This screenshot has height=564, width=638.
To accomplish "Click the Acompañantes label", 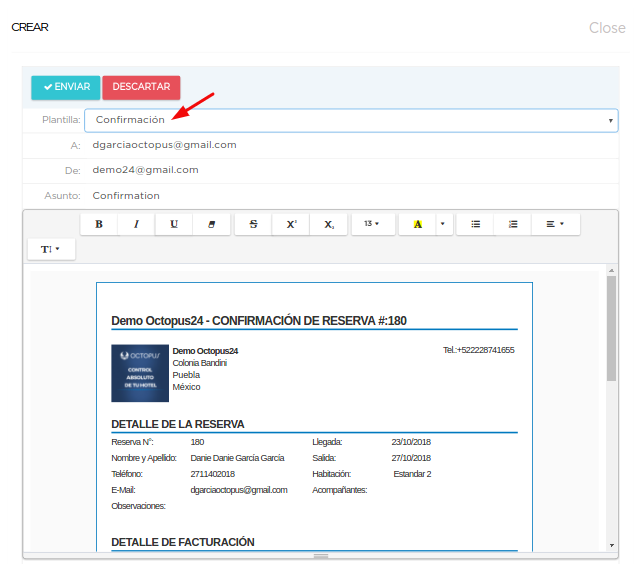I will click(339, 490).
